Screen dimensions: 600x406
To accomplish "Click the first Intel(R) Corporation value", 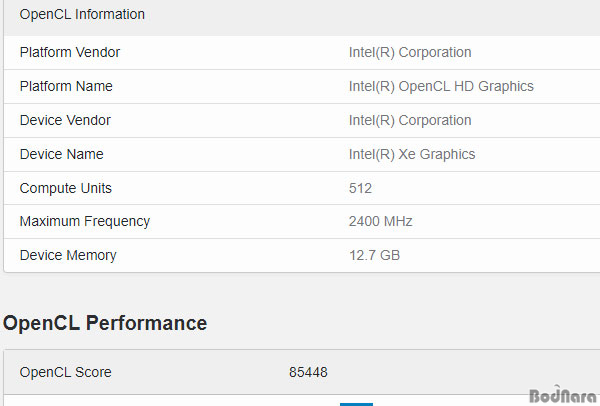I will pos(410,52).
